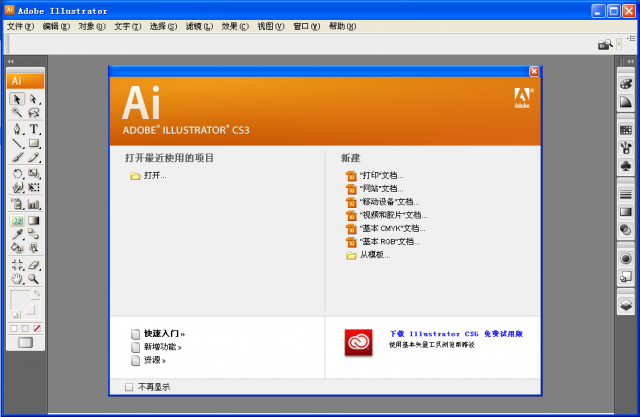Image resolution: width=640 pixels, height=417 pixels.
Task: Click 打开... to open a file
Action: [148, 176]
